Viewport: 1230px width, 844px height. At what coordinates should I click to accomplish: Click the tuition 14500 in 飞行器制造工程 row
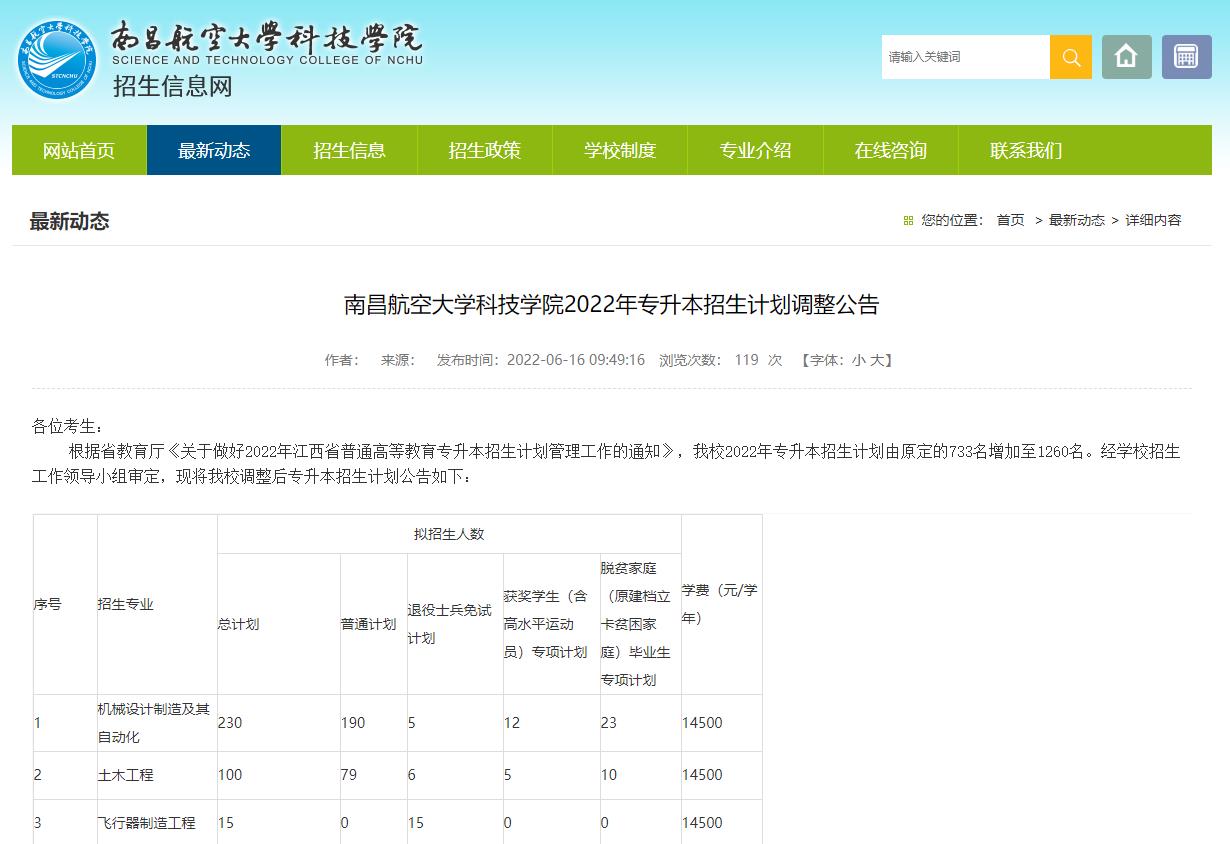[x=721, y=823]
